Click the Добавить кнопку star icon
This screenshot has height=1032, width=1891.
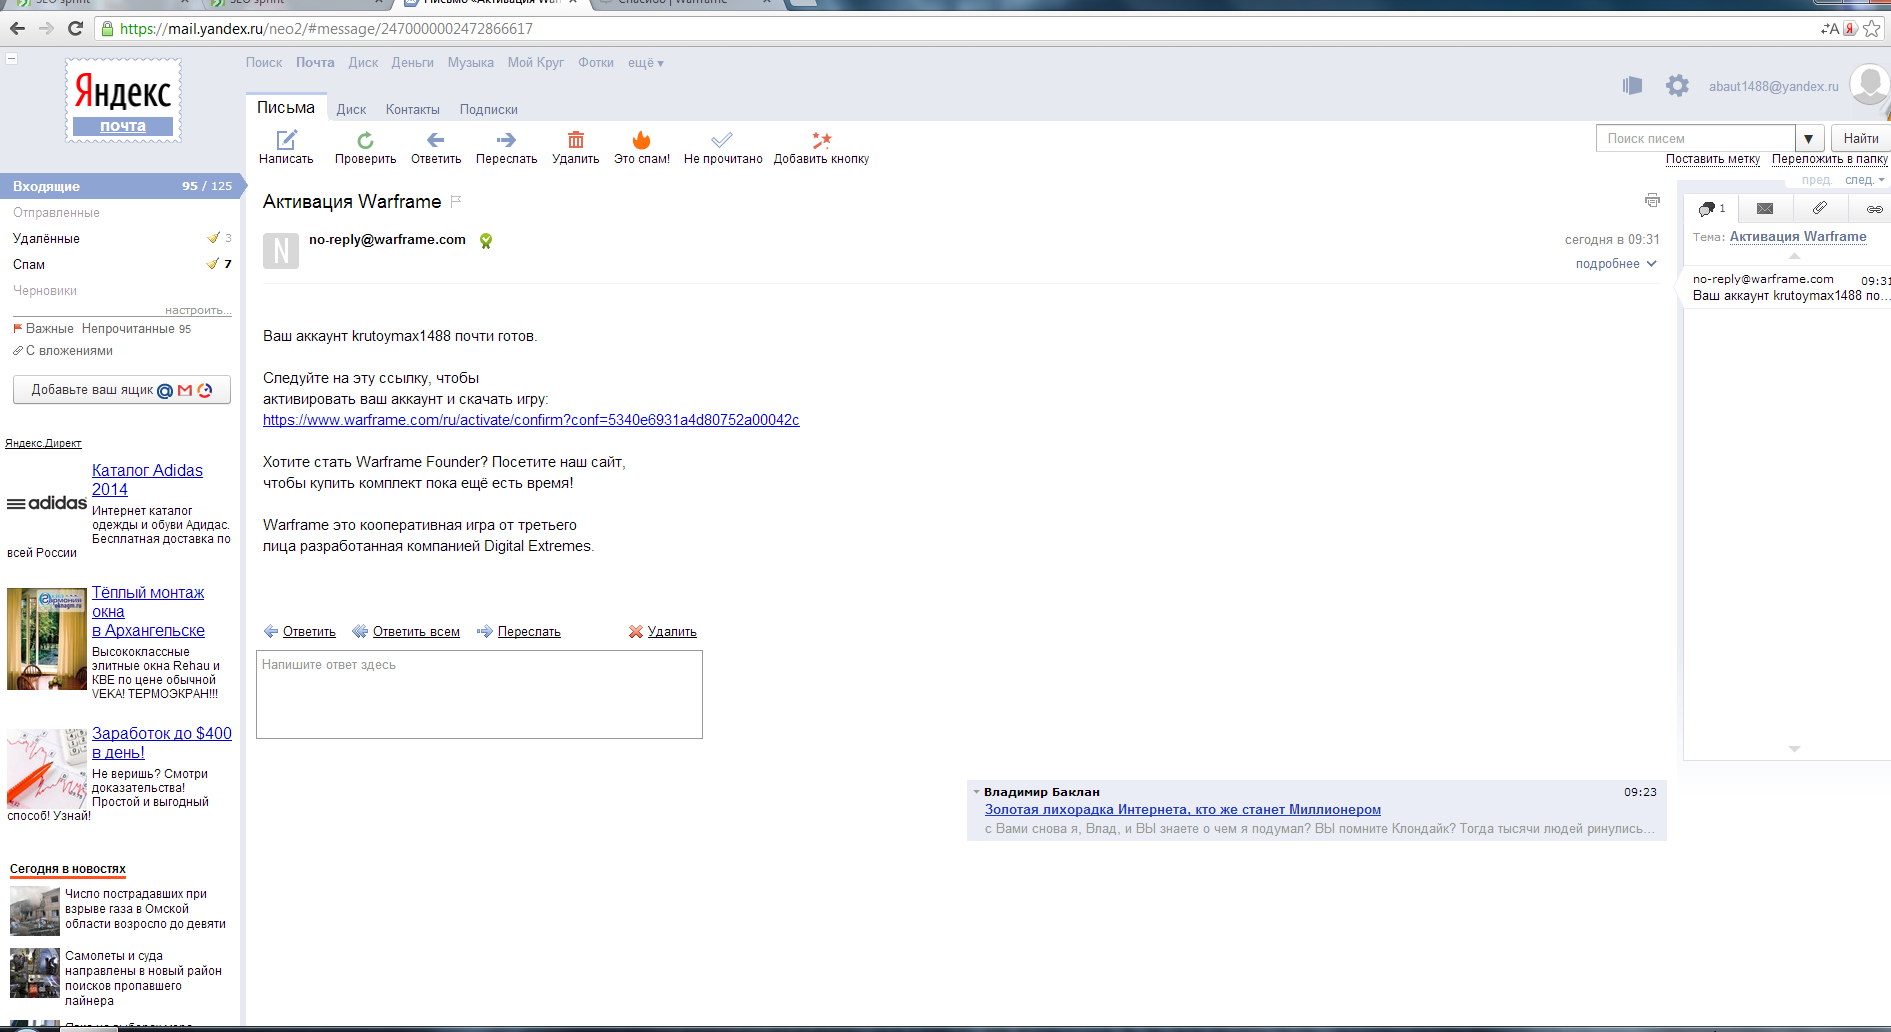click(x=821, y=140)
